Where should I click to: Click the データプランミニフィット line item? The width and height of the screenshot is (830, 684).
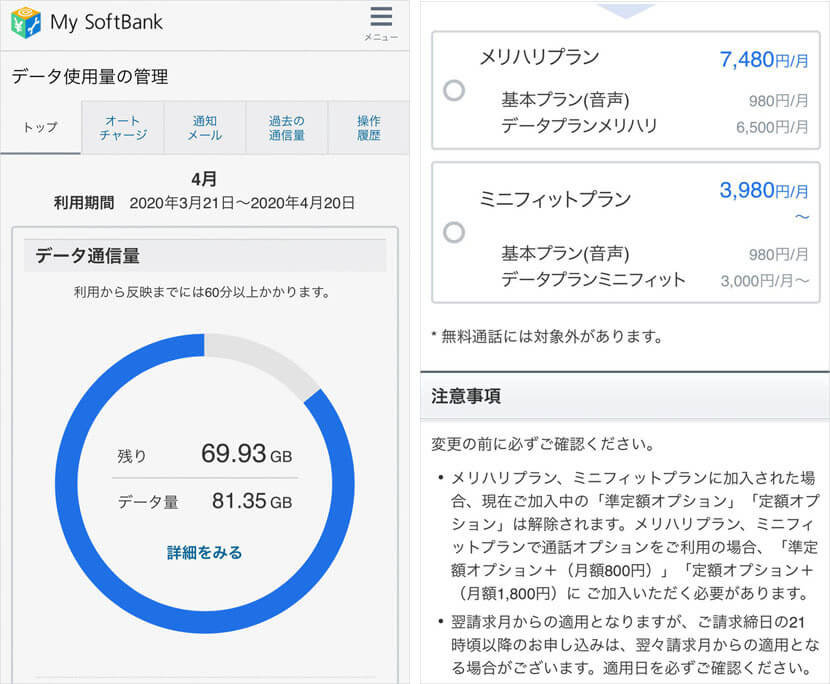pos(593,279)
